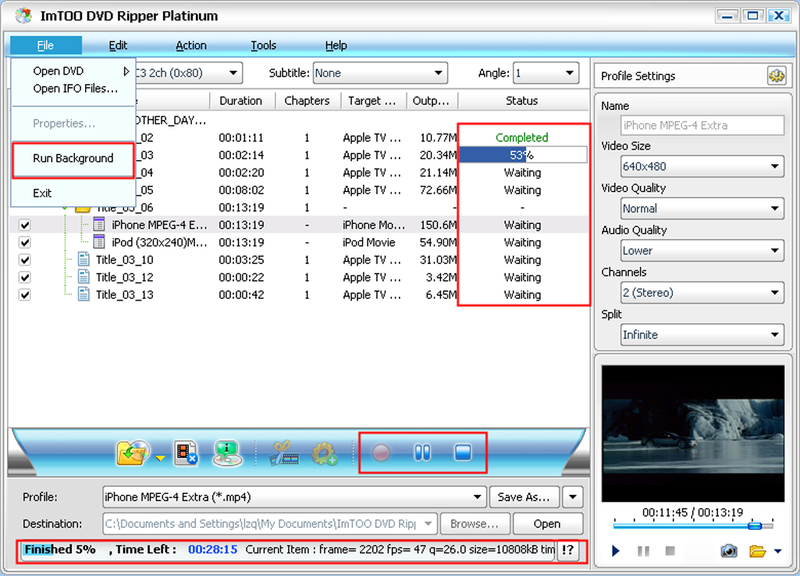Click the Open destination button
This screenshot has width=800, height=576.
click(x=547, y=523)
